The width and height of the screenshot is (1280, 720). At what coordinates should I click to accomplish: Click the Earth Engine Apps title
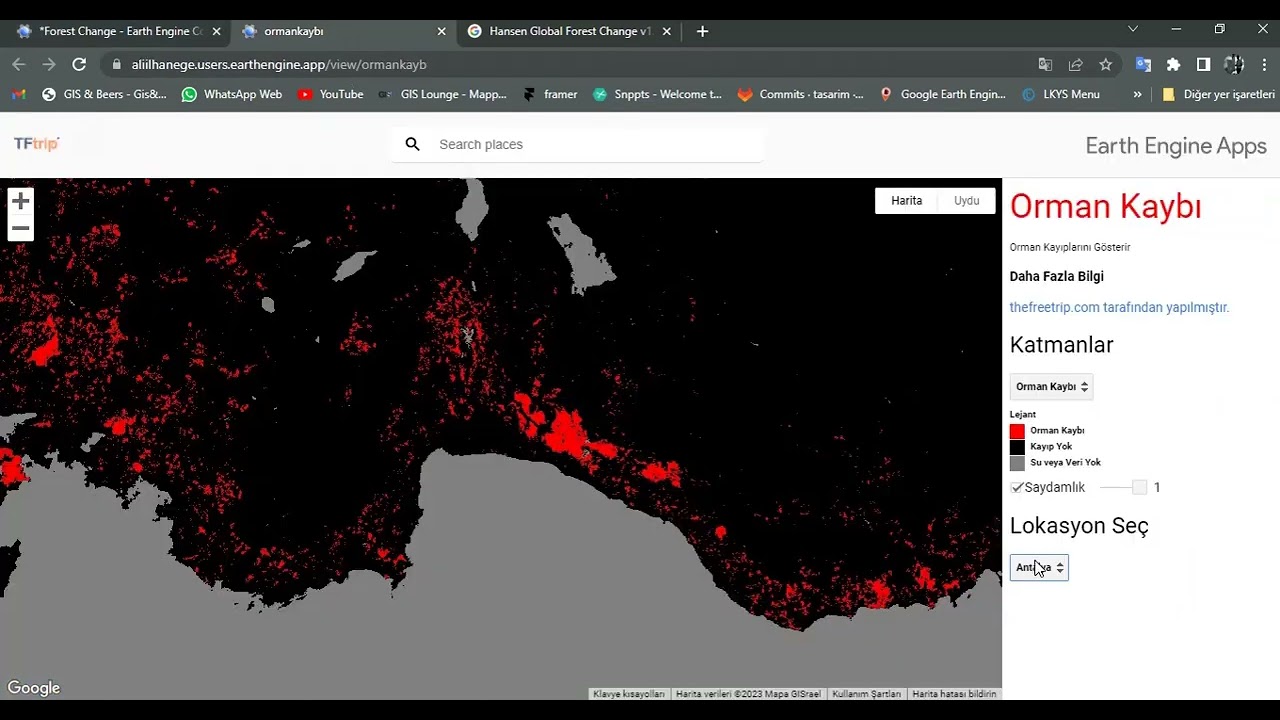1176,146
